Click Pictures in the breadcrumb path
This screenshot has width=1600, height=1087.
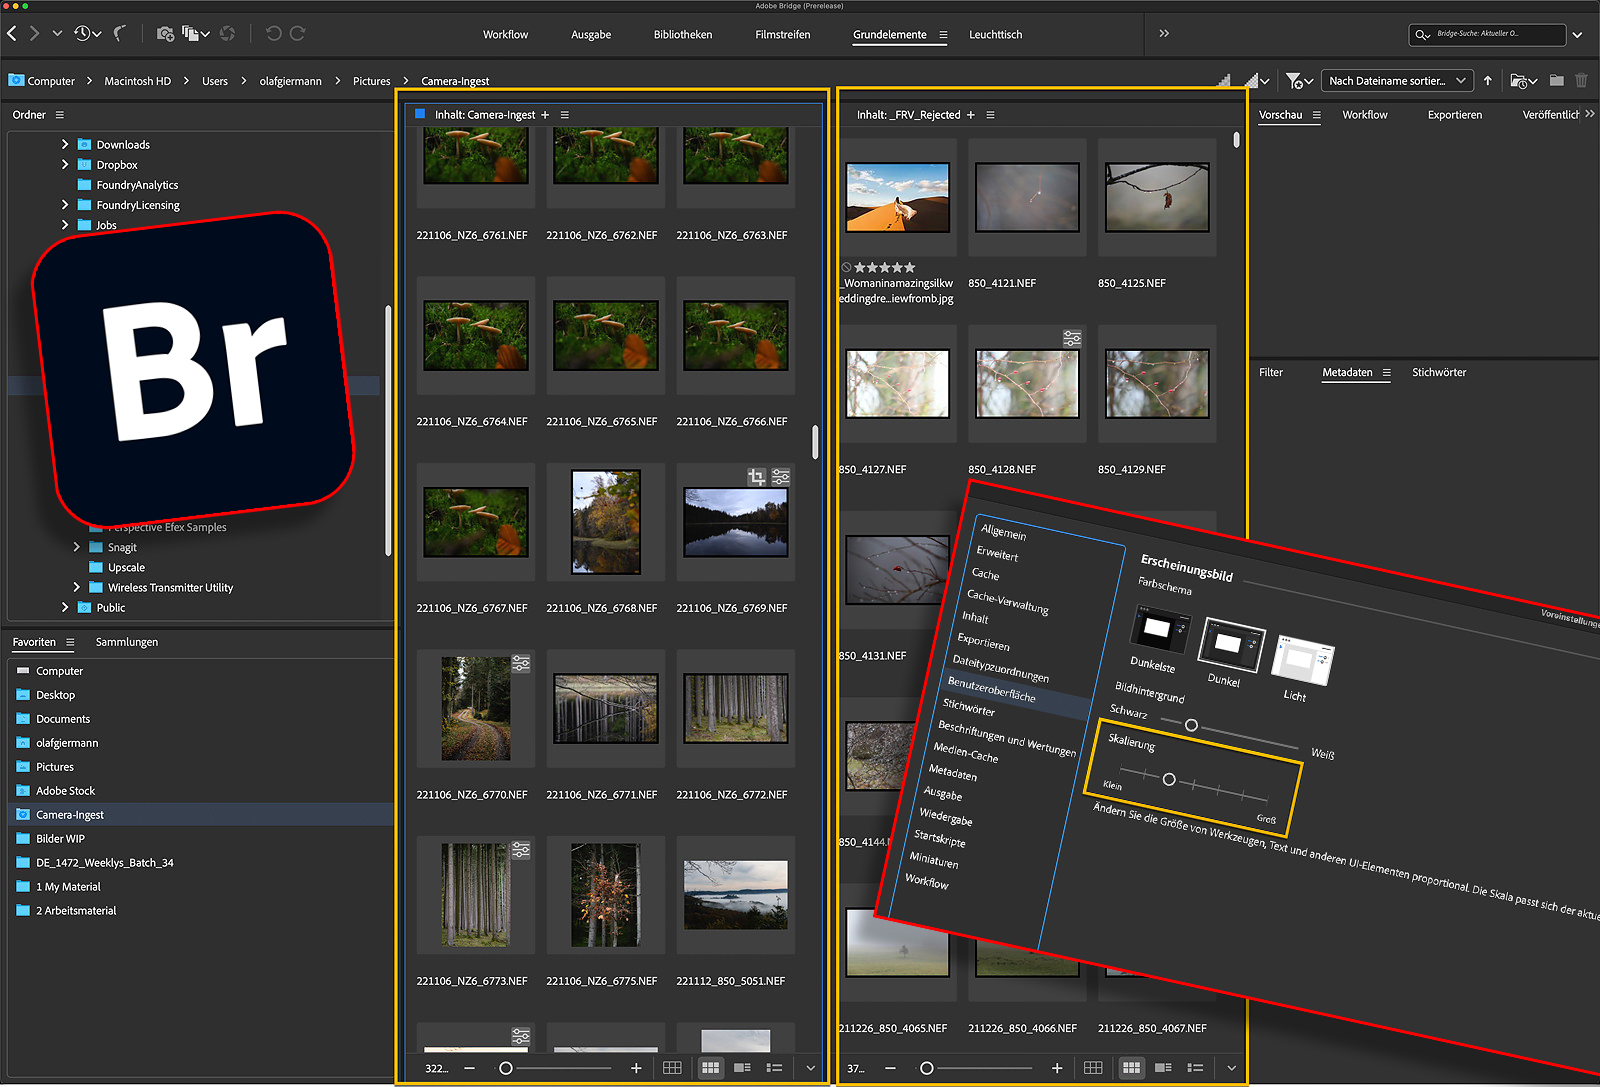click(371, 81)
